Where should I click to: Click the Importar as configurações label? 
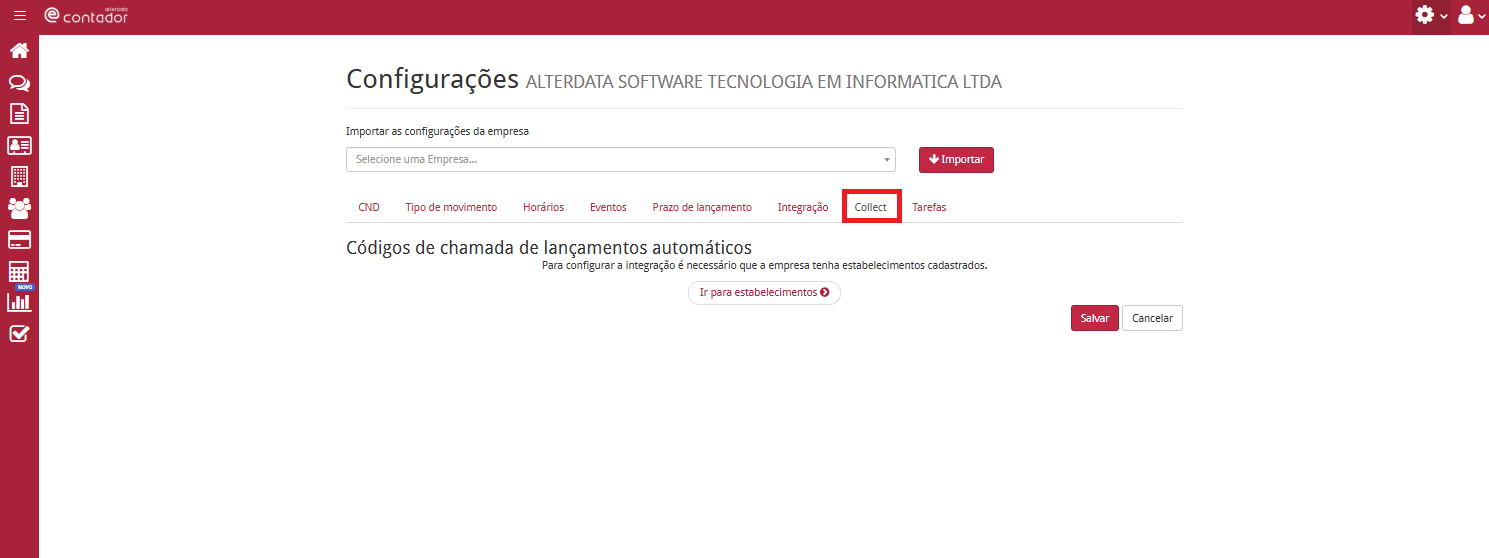pos(437,131)
